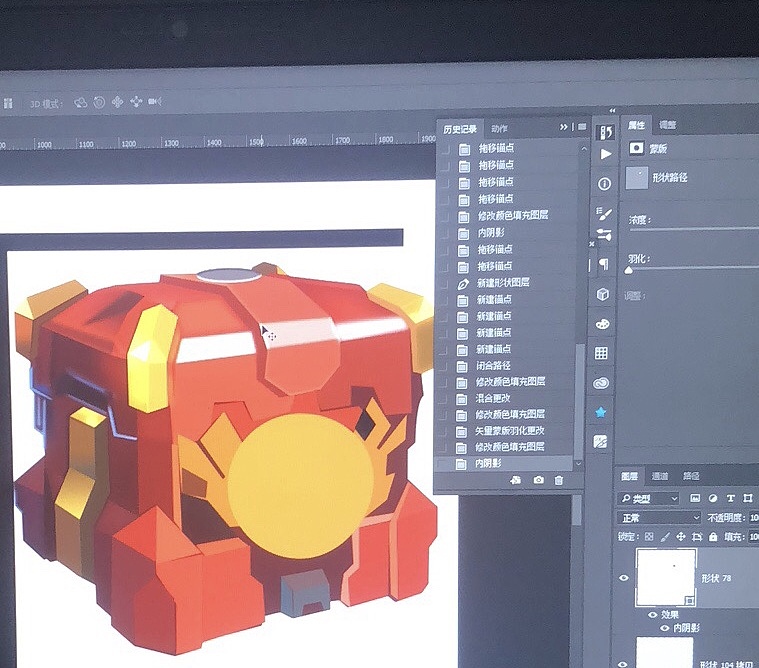The width and height of the screenshot is (759, 668).
Task: Hide the 形状 78 layer
Action: point(624,578)
